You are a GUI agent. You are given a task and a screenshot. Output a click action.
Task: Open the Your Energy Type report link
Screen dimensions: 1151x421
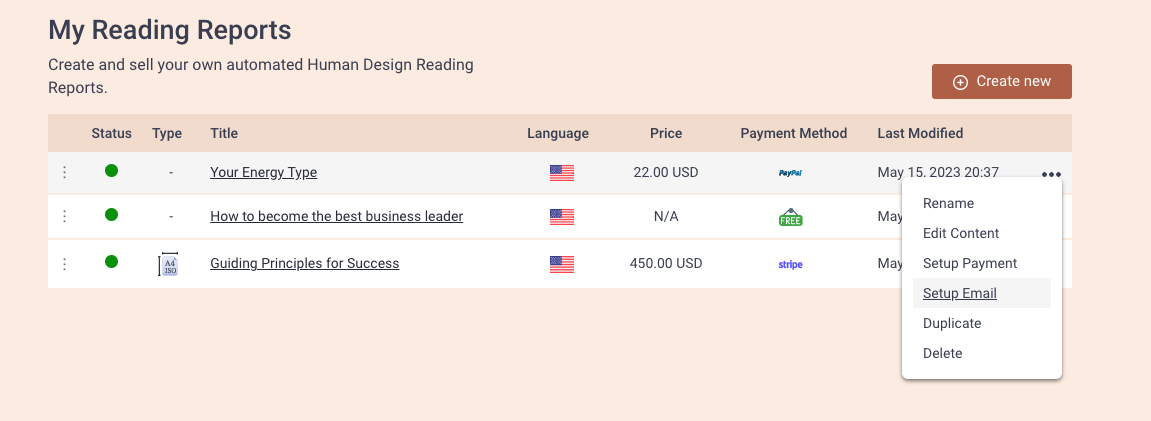click(264, 172)
